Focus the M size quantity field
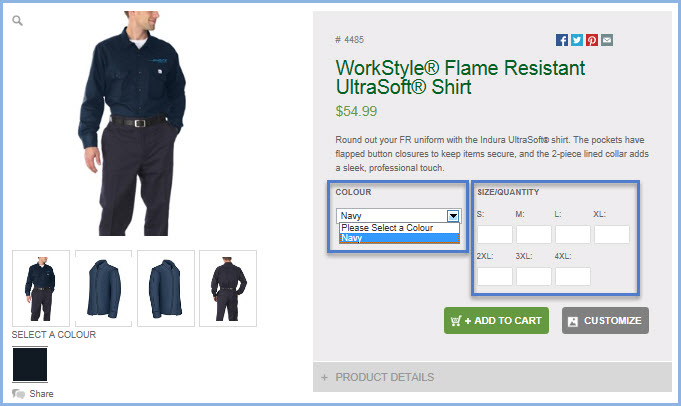The width and height of the screenshot is (681, 406). click(x=534, y=234)
